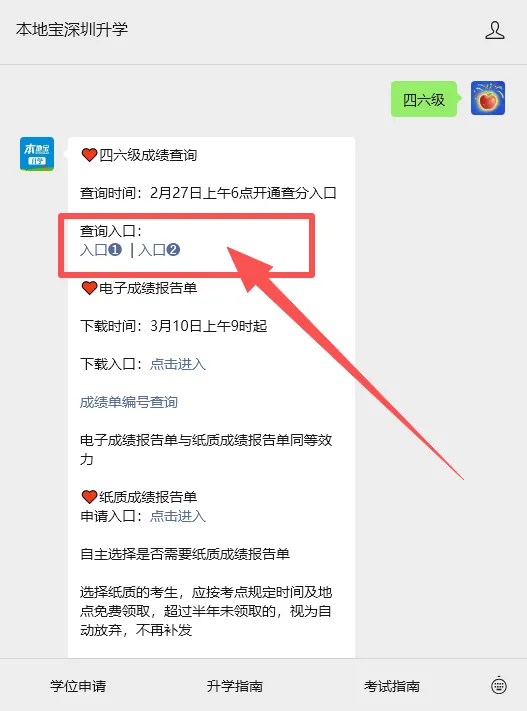Open query link 入口❶
527x711 pixels.
coord(101,250)
